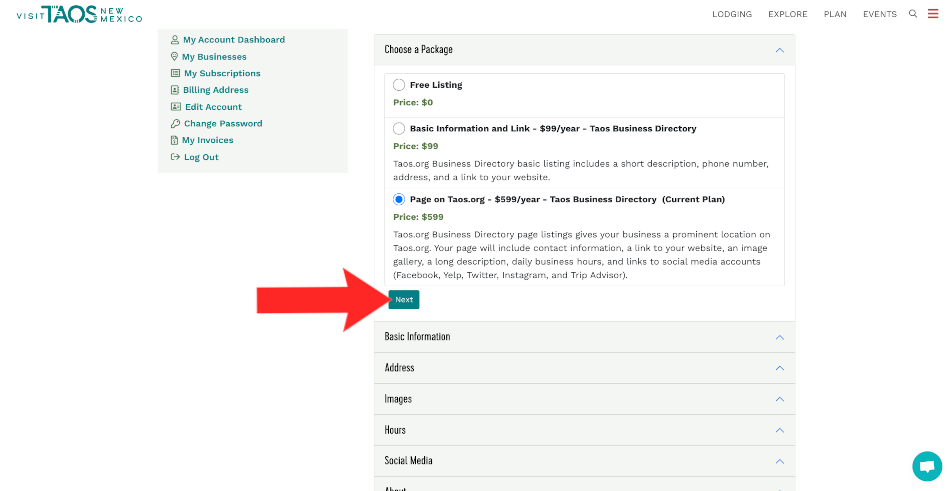Expand the Images section chevron

pyautogui.click(x=779, y=399)
